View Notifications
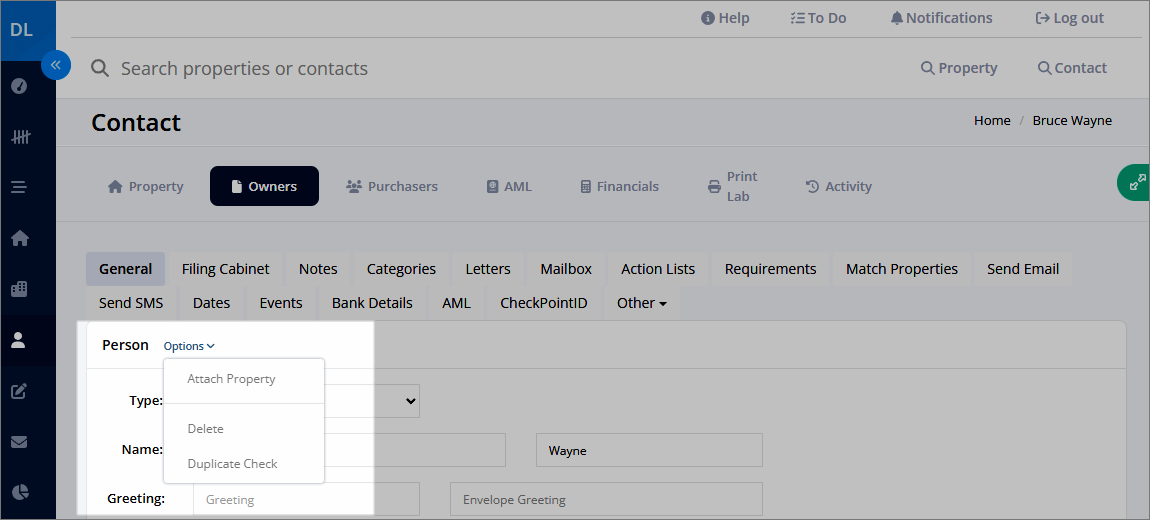The image size is (1150, 520). (941, 18)
